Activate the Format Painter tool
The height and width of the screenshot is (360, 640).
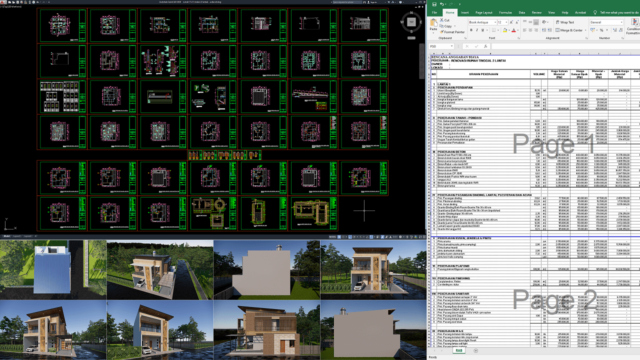point(453,32)
